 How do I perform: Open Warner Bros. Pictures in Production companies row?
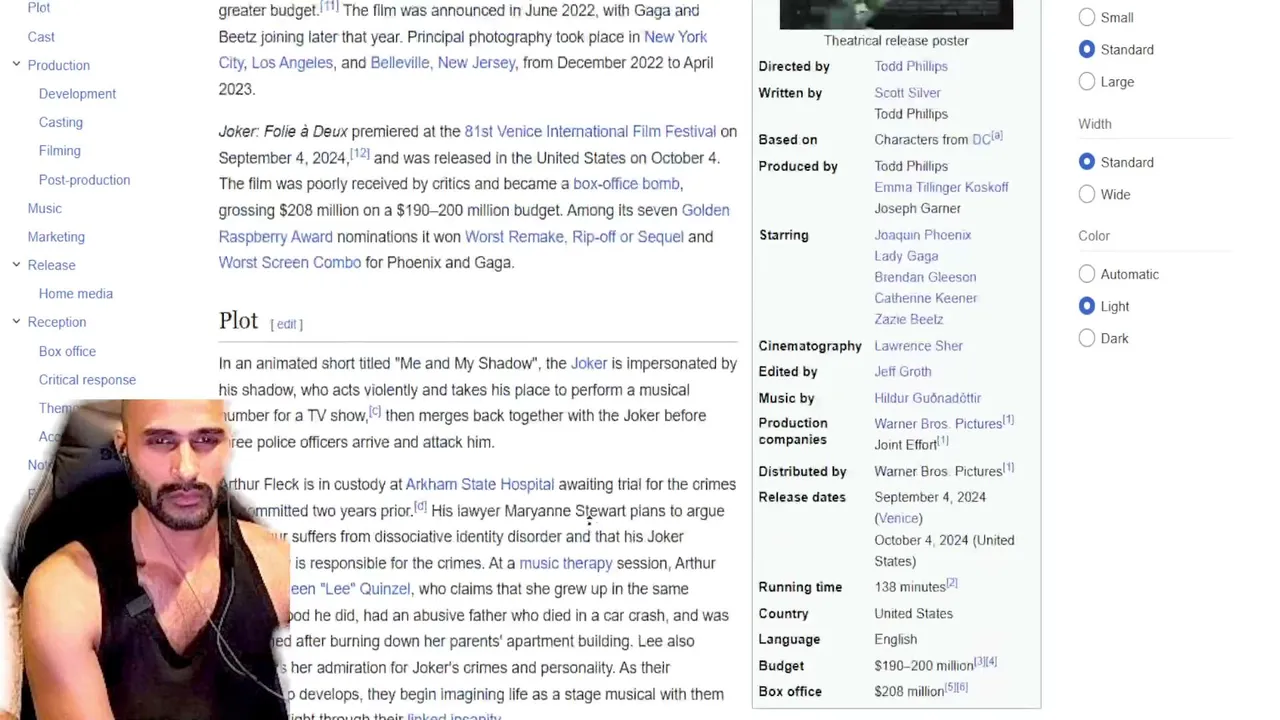[x=938, y=424]
